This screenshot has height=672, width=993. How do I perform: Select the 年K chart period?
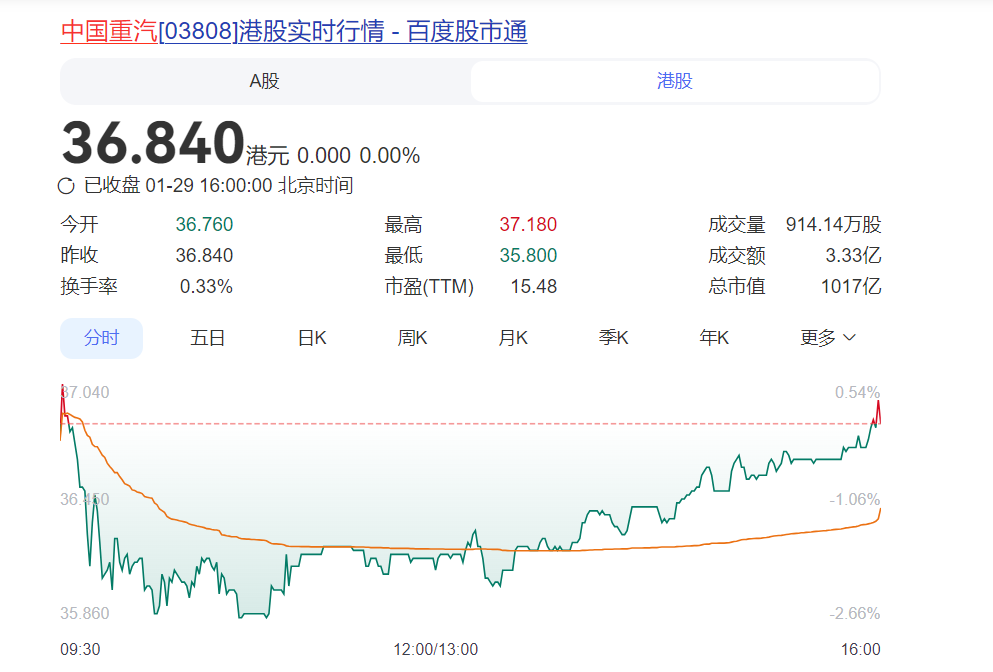coord(714,338)
